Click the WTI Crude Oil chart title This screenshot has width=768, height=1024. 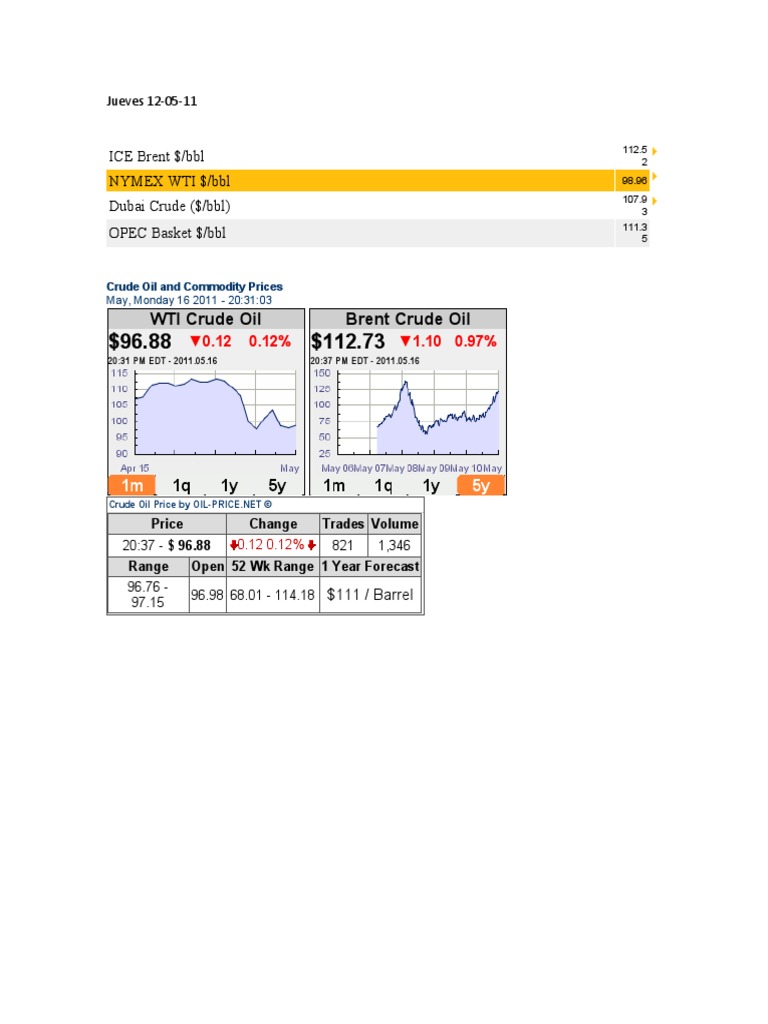pos(206,319)
